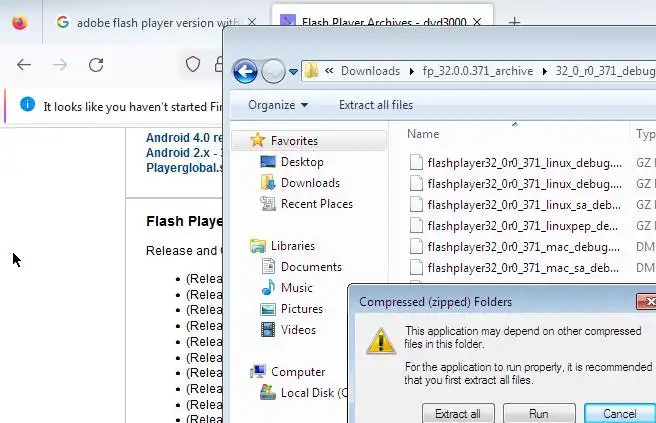Open Documents library
Screen dimensions: 656x423
pyautogui.click(x=311, y=267)
